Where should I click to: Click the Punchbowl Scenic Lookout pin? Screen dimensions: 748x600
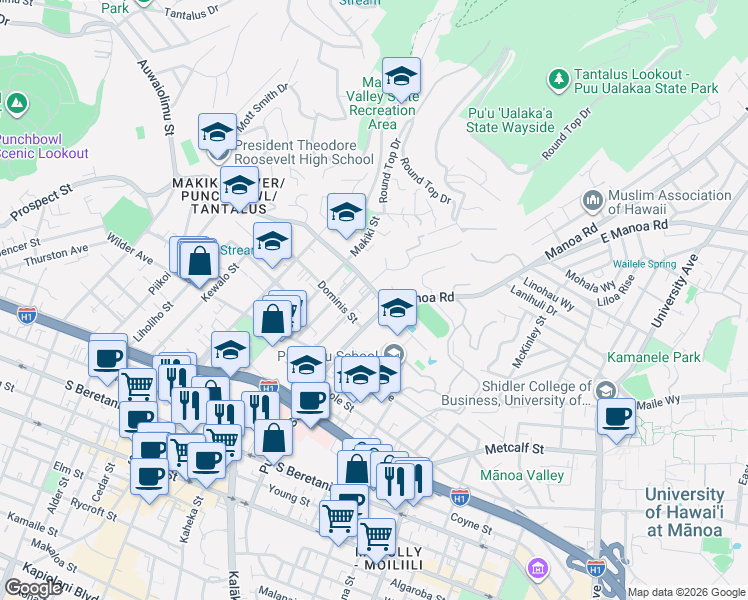tap(17, 104)
